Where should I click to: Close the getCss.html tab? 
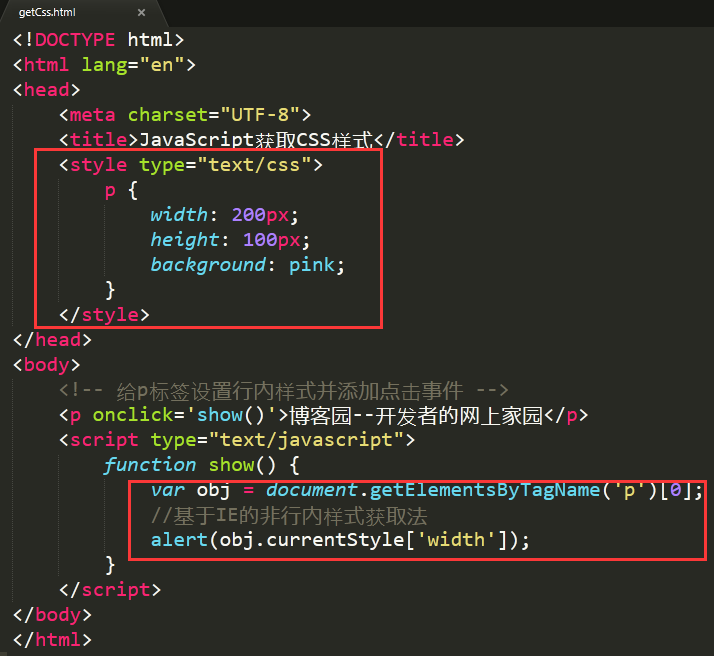pos(142,13)
